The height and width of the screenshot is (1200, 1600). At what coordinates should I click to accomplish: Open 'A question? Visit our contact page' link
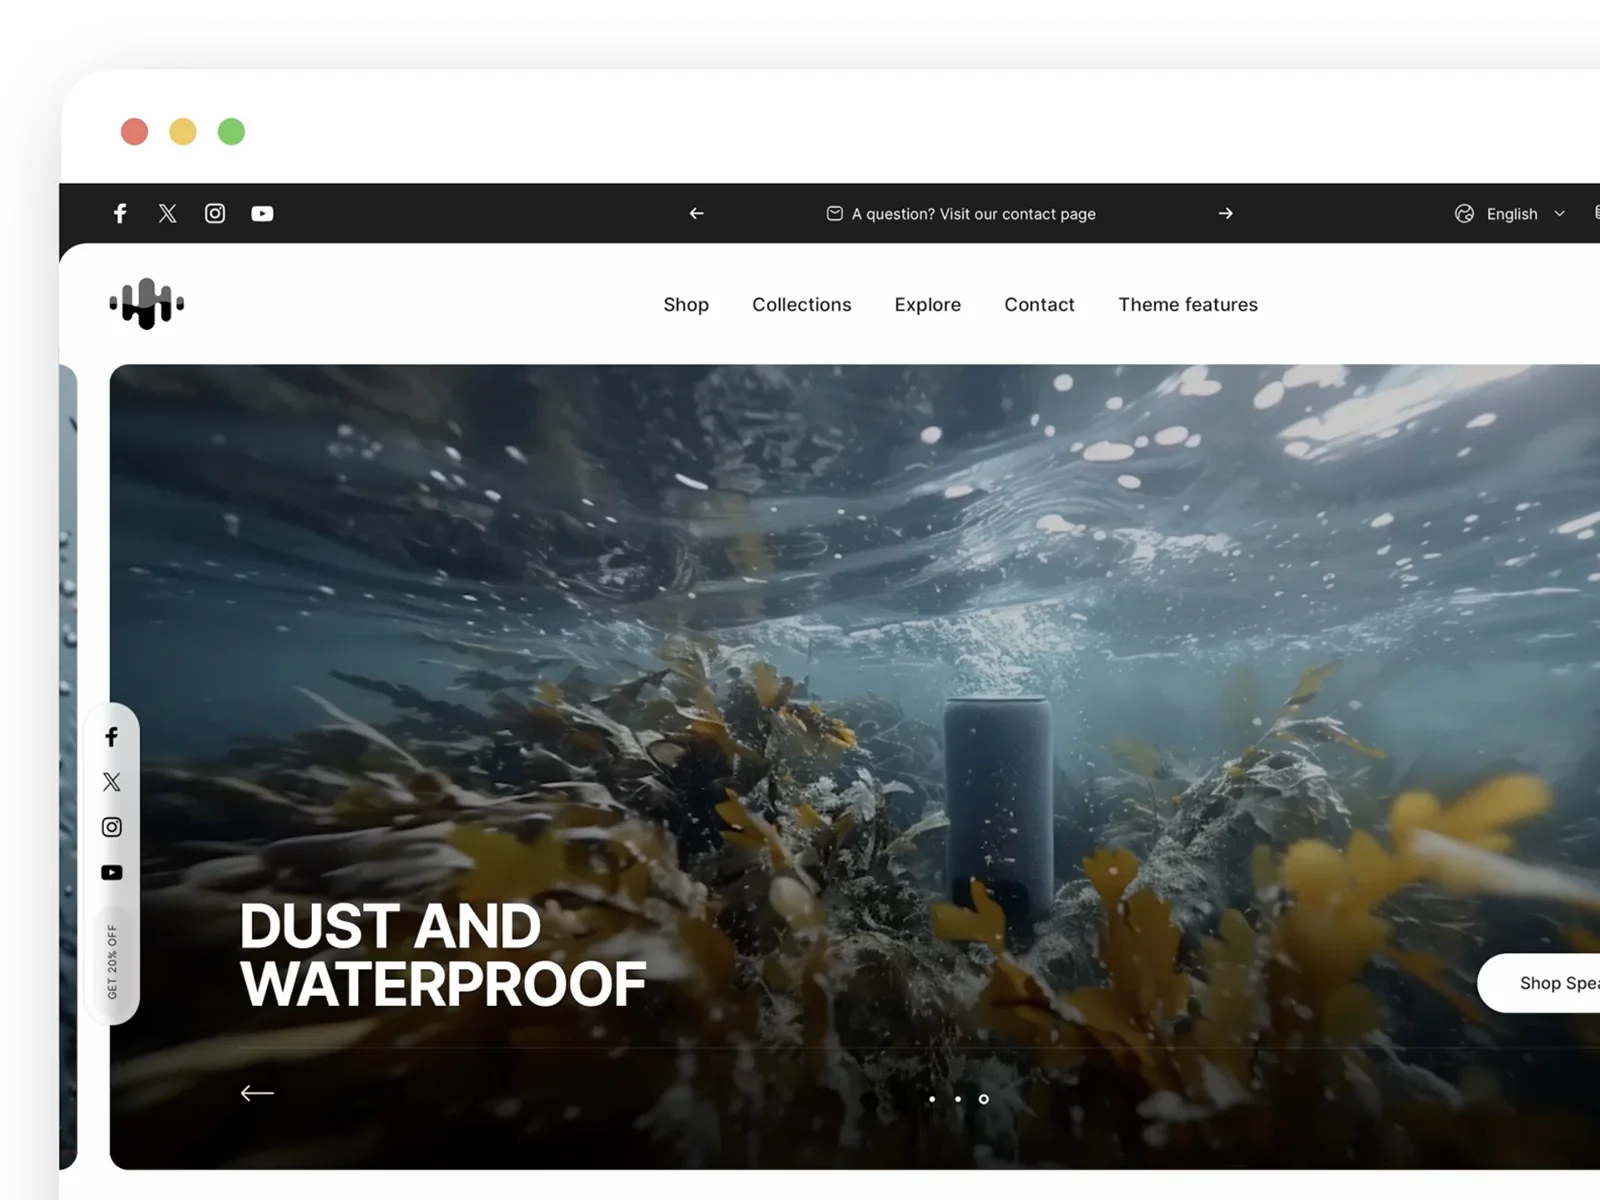[x=973, y=214]
